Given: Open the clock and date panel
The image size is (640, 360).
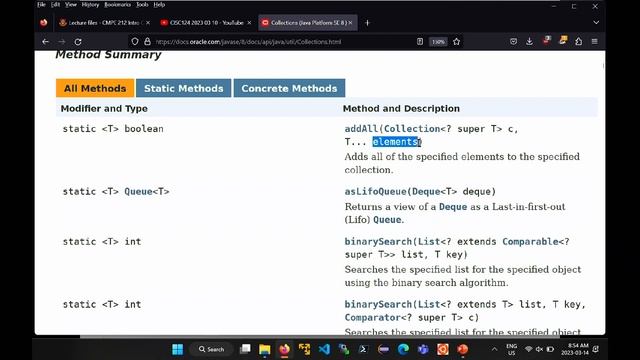Looking at the screenshot, I should [x=575, y=349].
